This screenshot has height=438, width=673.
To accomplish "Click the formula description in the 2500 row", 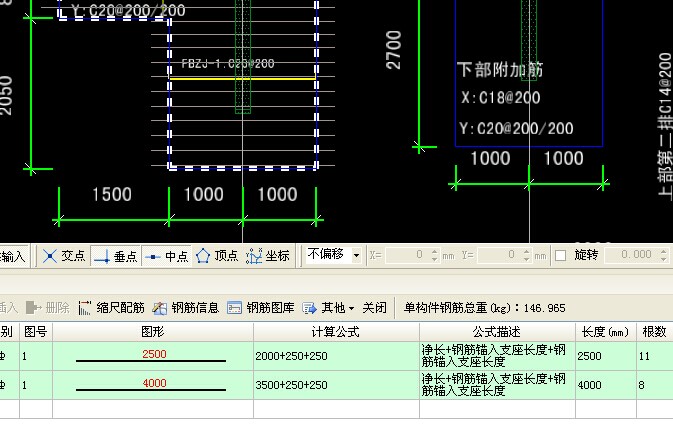I will (x=497, y=356).
